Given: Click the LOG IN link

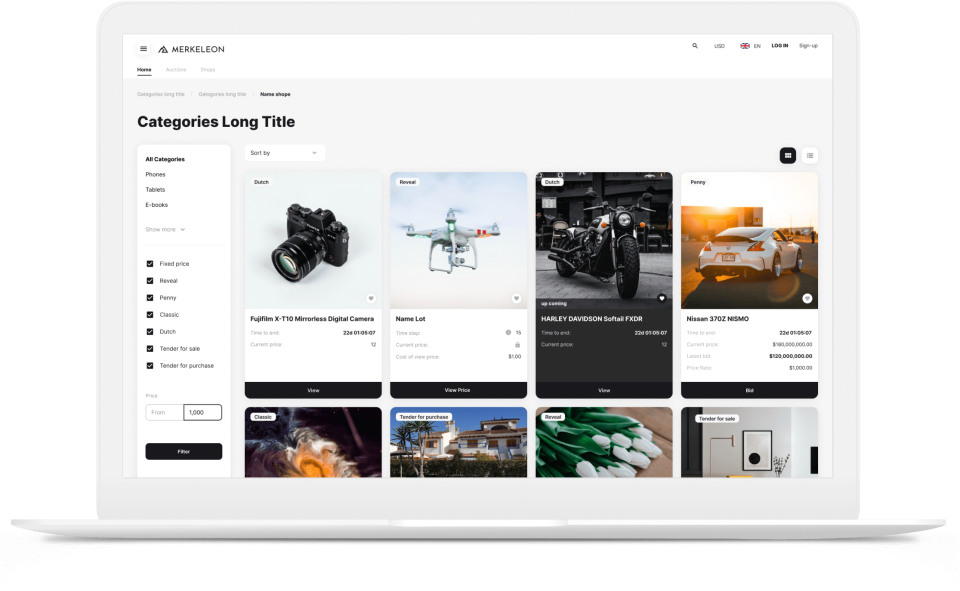Looking at the screenshot, I should point(779,46).
